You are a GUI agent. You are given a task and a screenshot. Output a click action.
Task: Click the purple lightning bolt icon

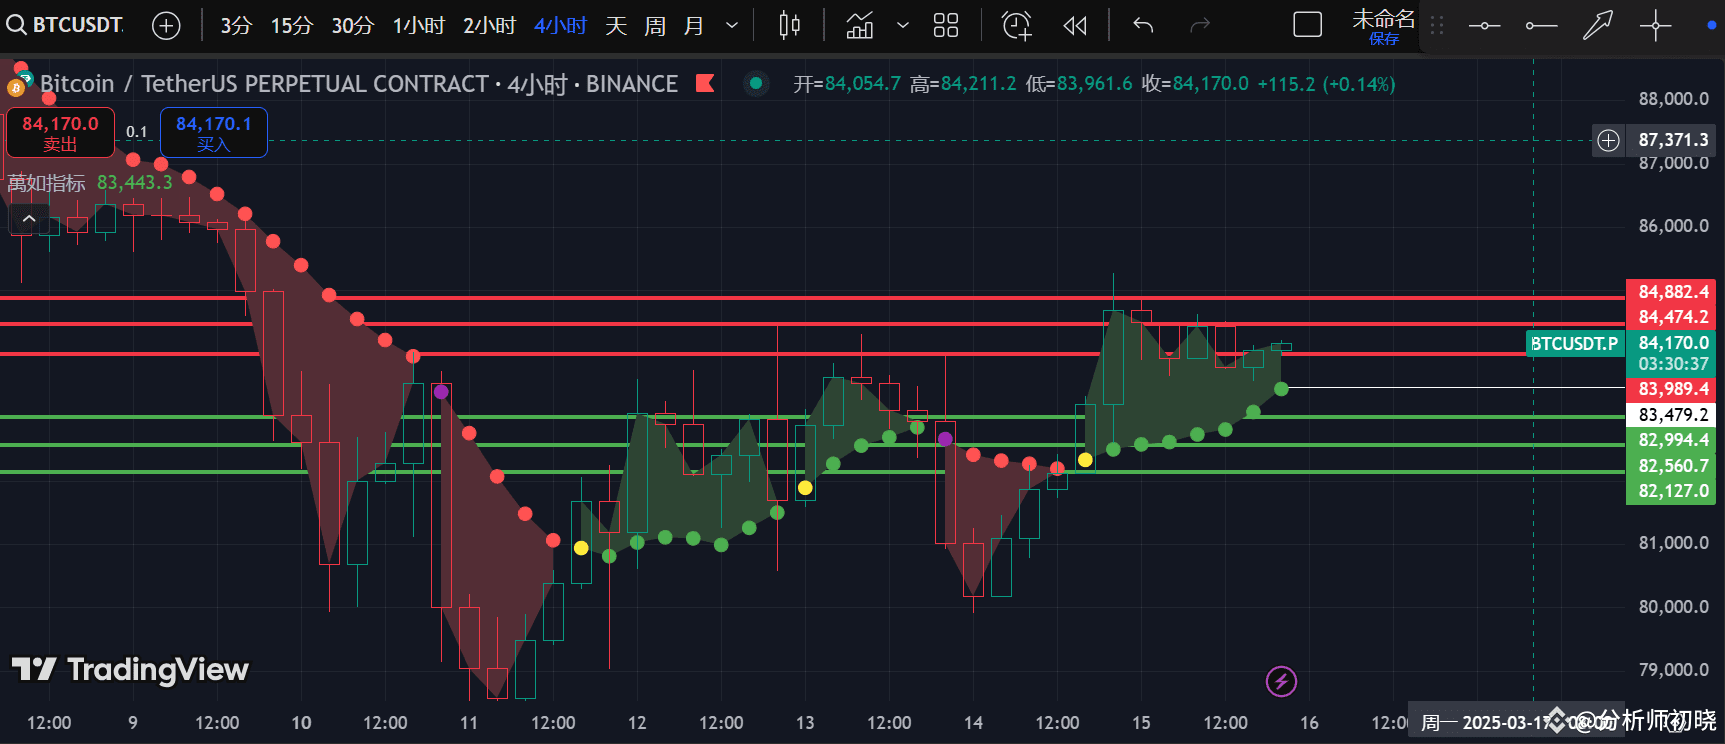point(1281,682)
